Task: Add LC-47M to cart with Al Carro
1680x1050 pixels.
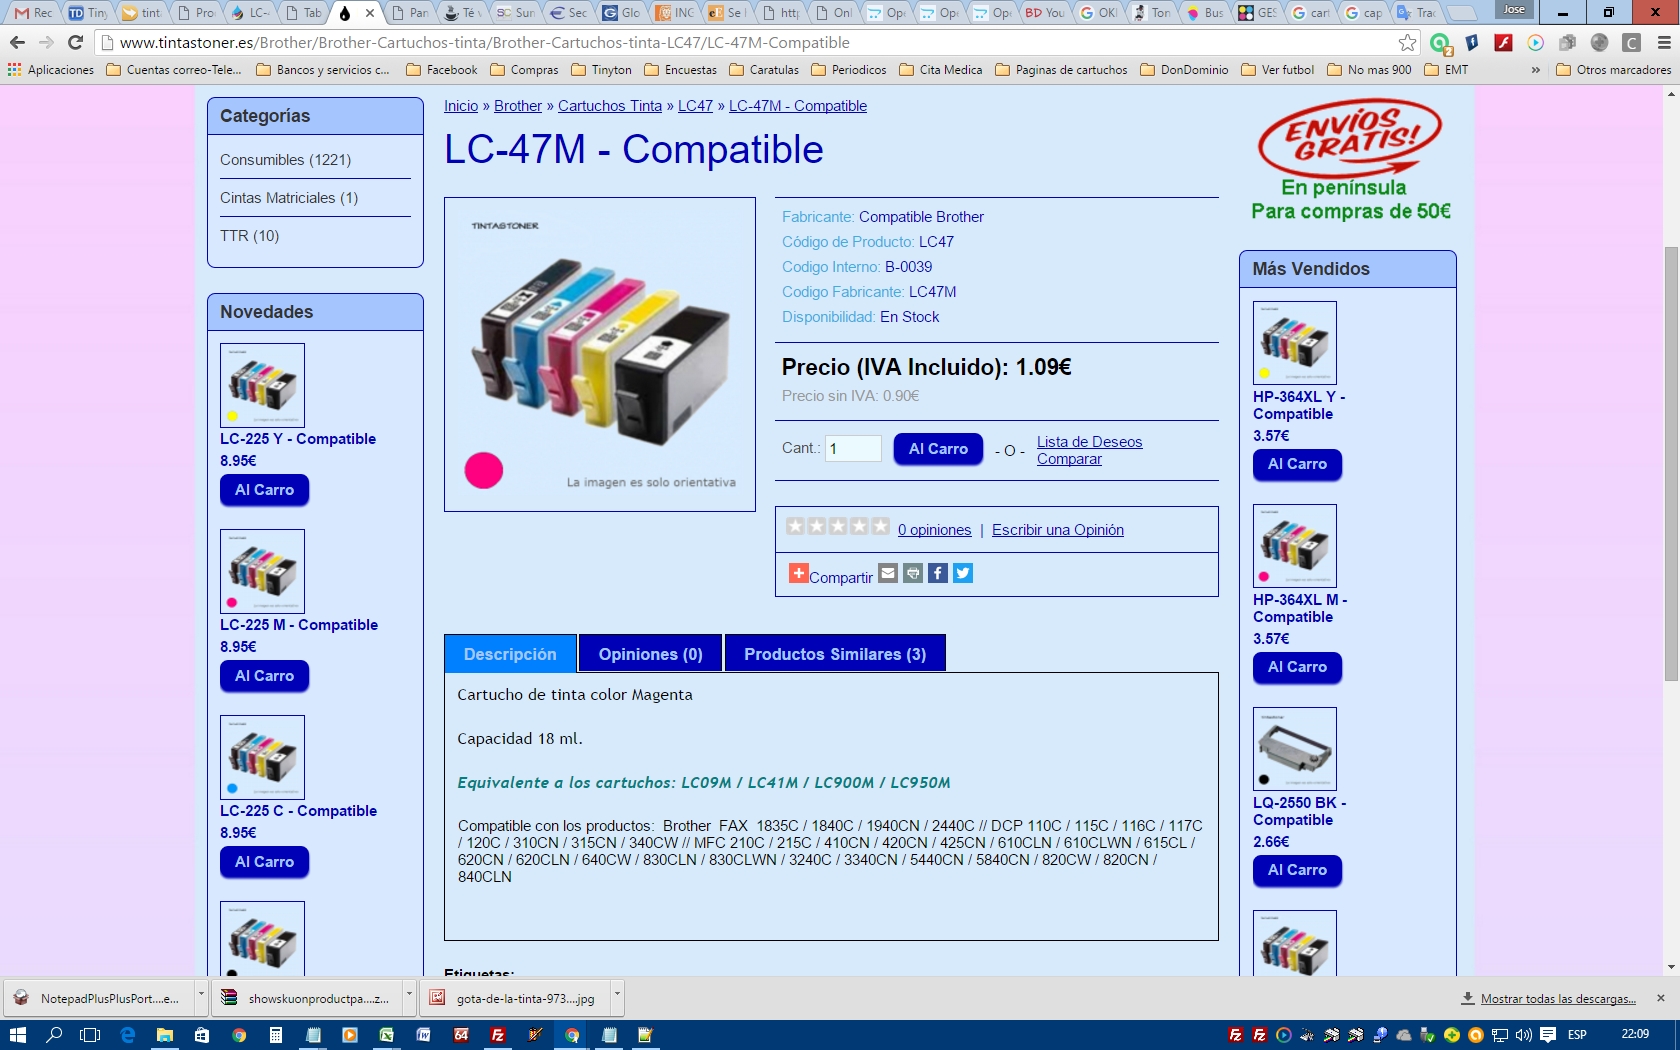Action: (938, 449)
